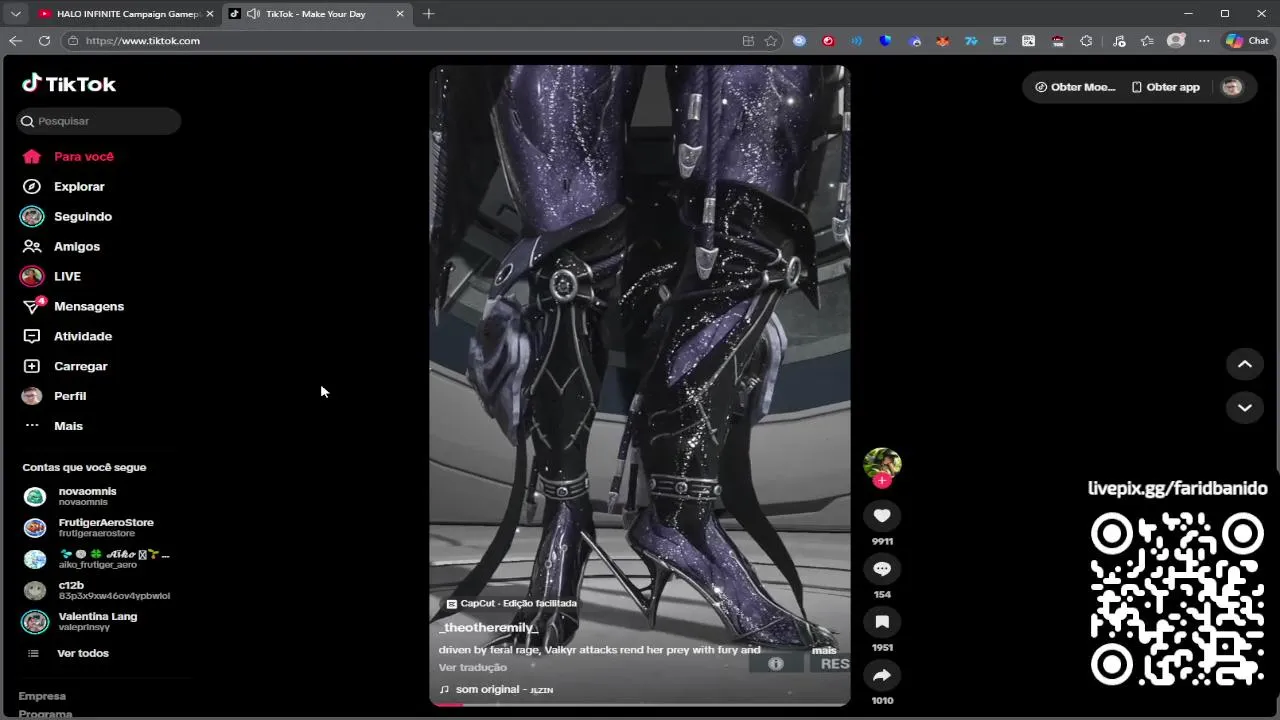Open the Atividade notifications
Viewport: 1280px width, 720px height.
click(67, 336)
